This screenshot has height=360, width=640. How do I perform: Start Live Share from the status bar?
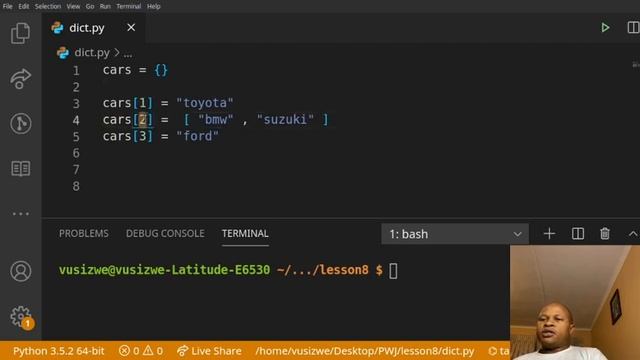209,351
